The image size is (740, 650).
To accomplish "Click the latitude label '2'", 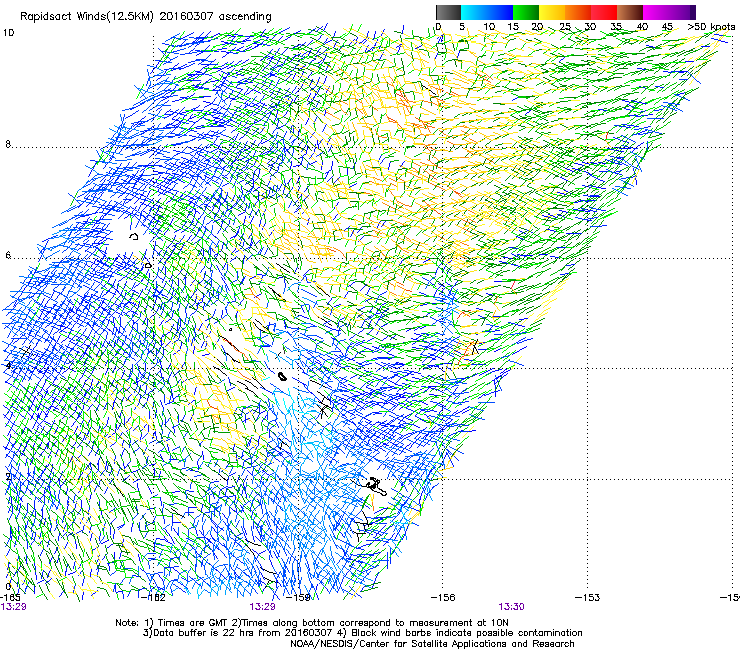I will click(8, 476).
